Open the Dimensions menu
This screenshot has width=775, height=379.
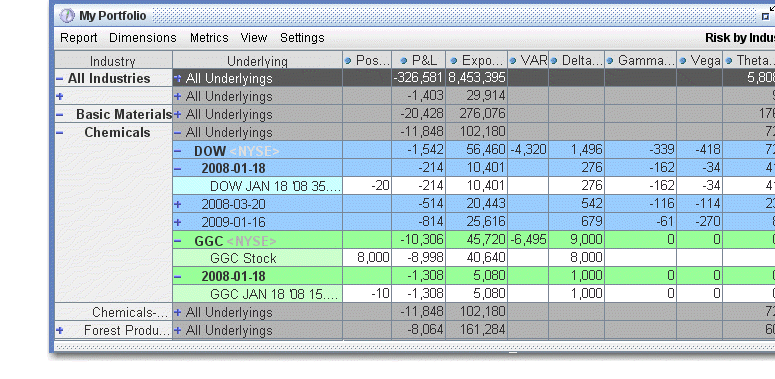[143, 38]
